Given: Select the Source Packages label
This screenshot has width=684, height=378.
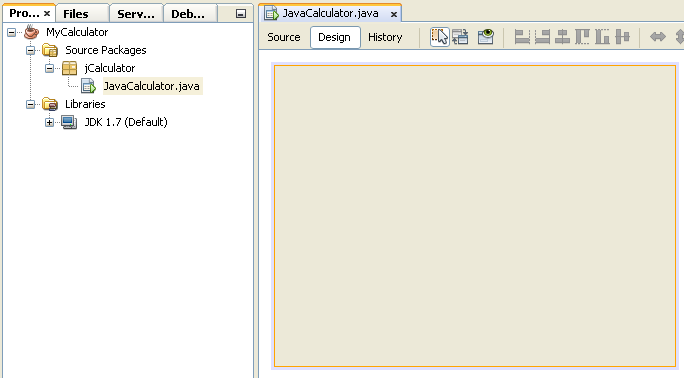Looking at the screenshot, I should click(x=106, y=50).
